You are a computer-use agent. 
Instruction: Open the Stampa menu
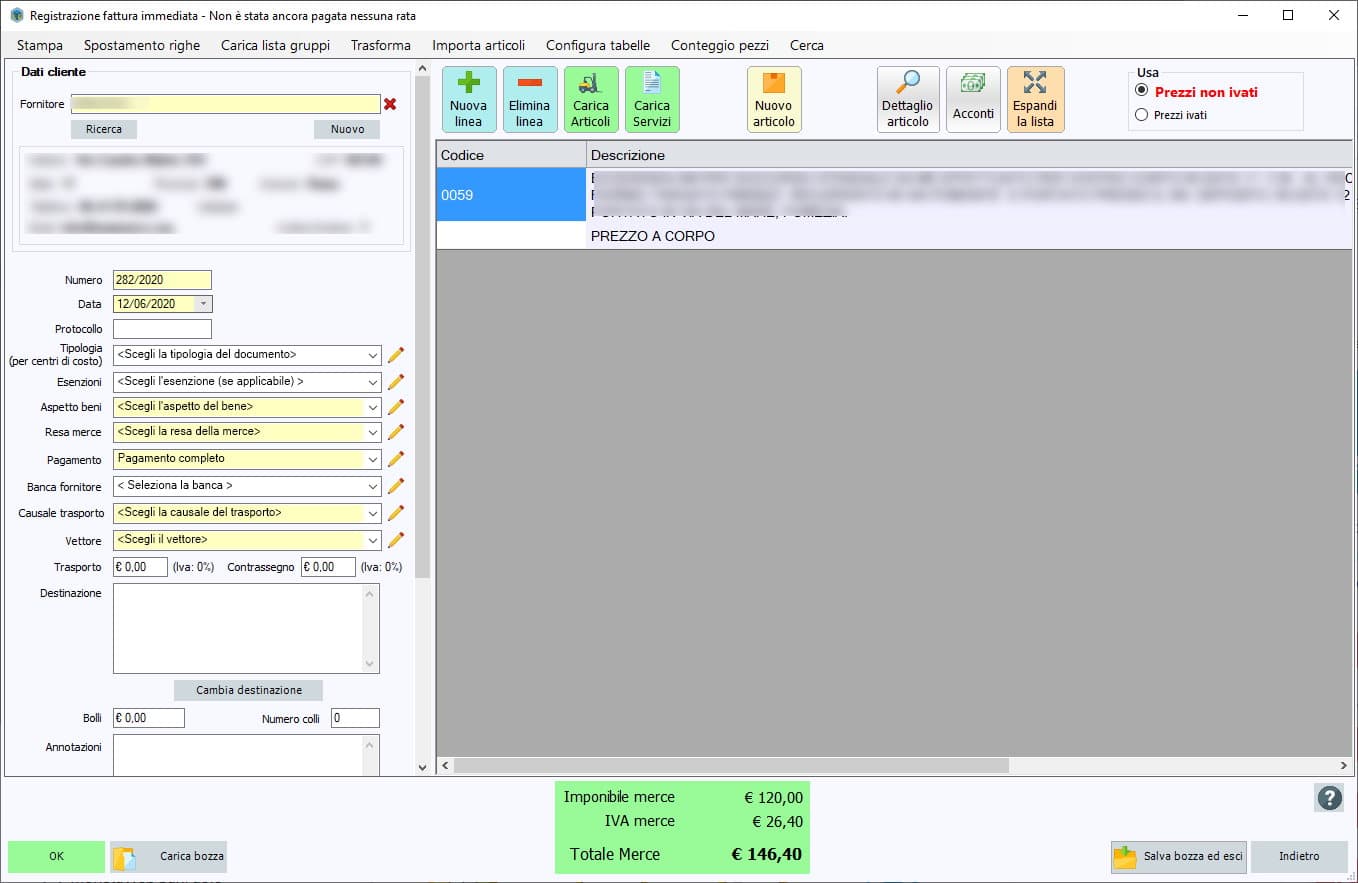(x=40, y=45)
